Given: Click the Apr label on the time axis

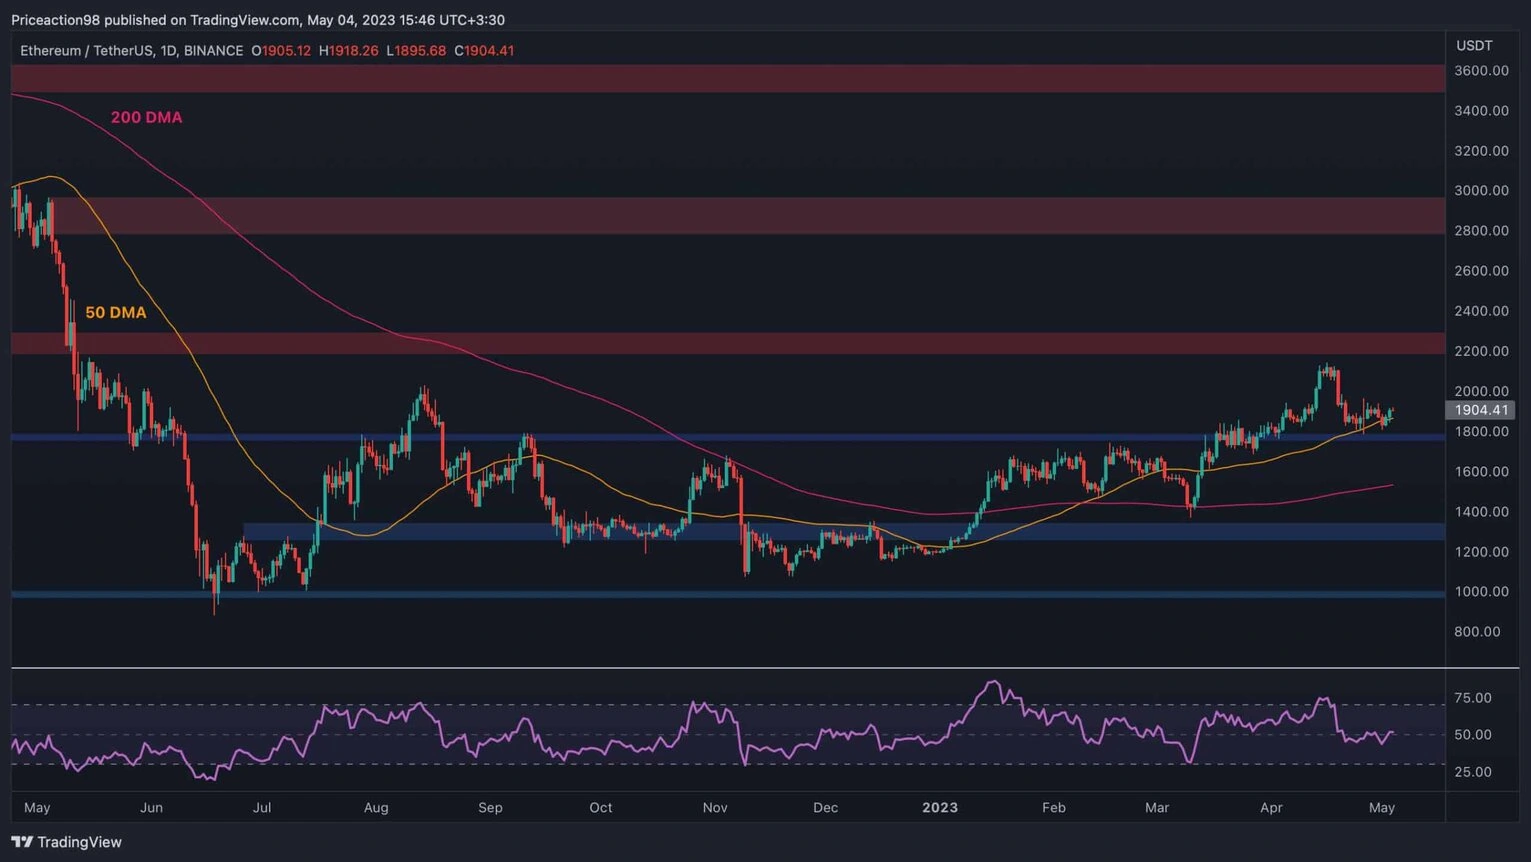Looking at the screenshot, I should [1271, 807].
